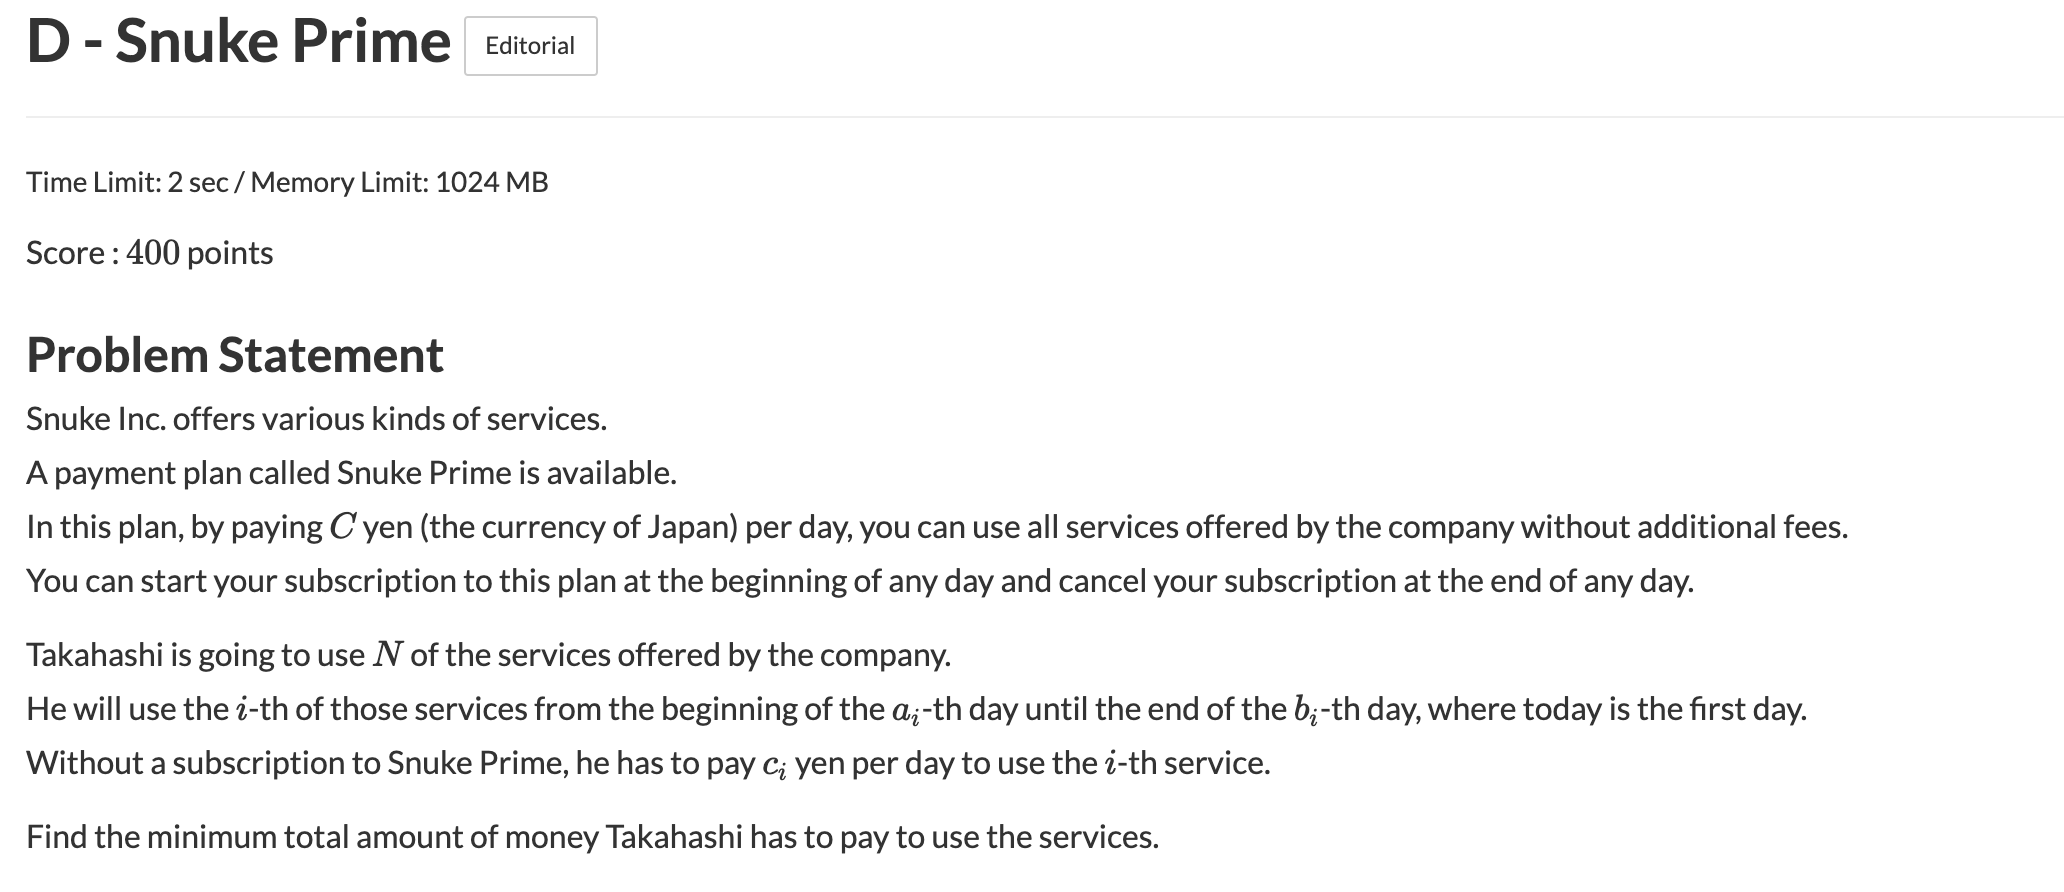Click the "Snuke Inc. offers various kinds" sentence
This screenshot has width=2064, height=892.
pos(316,419)
